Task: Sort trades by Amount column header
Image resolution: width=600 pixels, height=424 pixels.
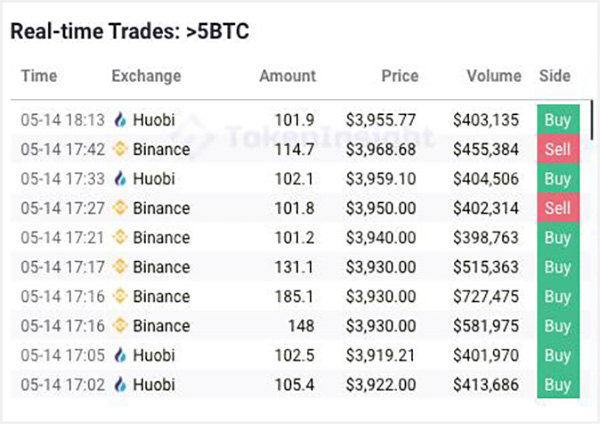Action: [288, 76]
